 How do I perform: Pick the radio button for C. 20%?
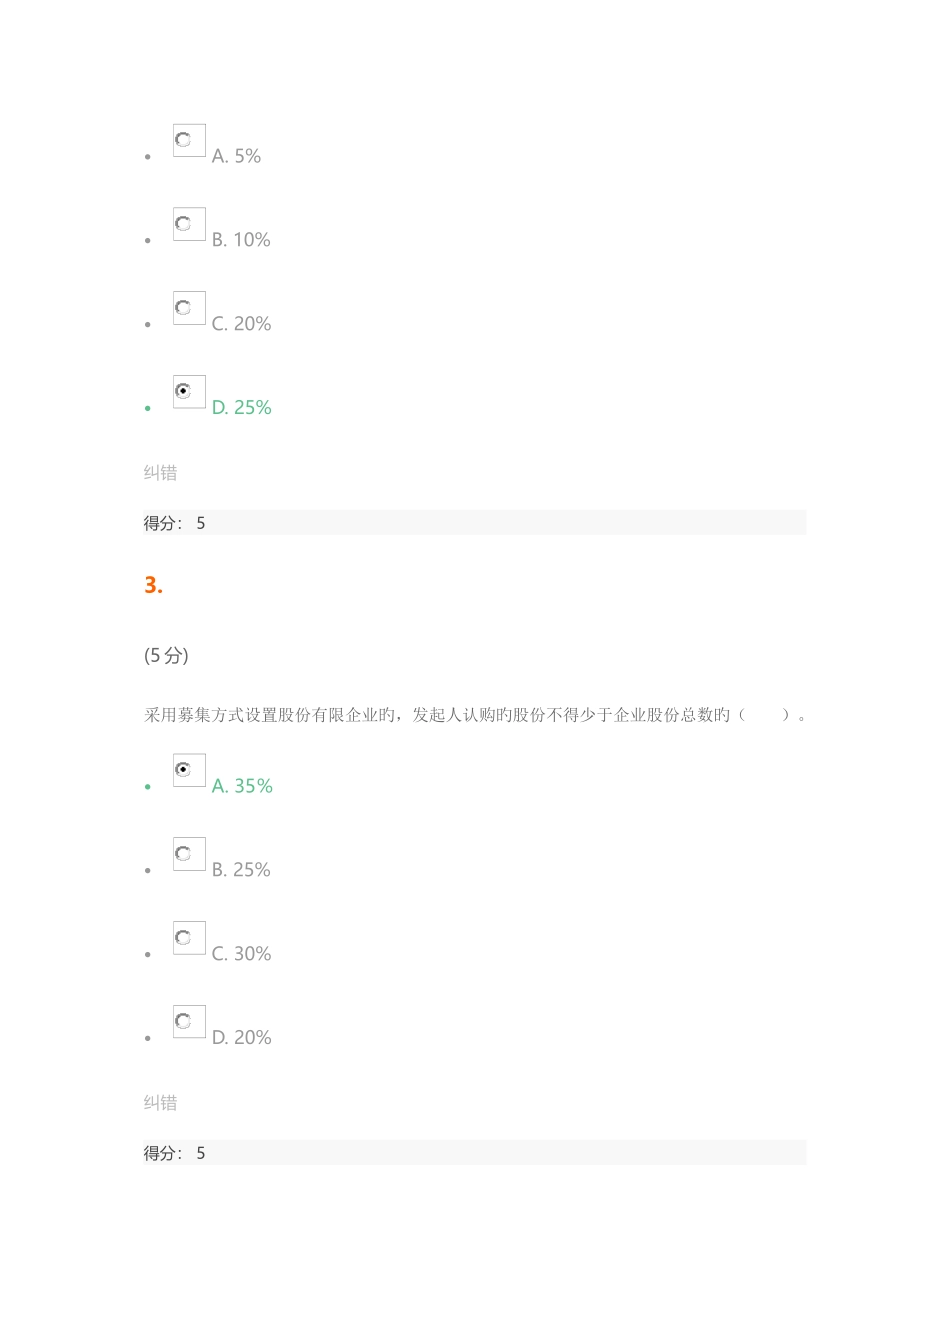tap(183, 308)
